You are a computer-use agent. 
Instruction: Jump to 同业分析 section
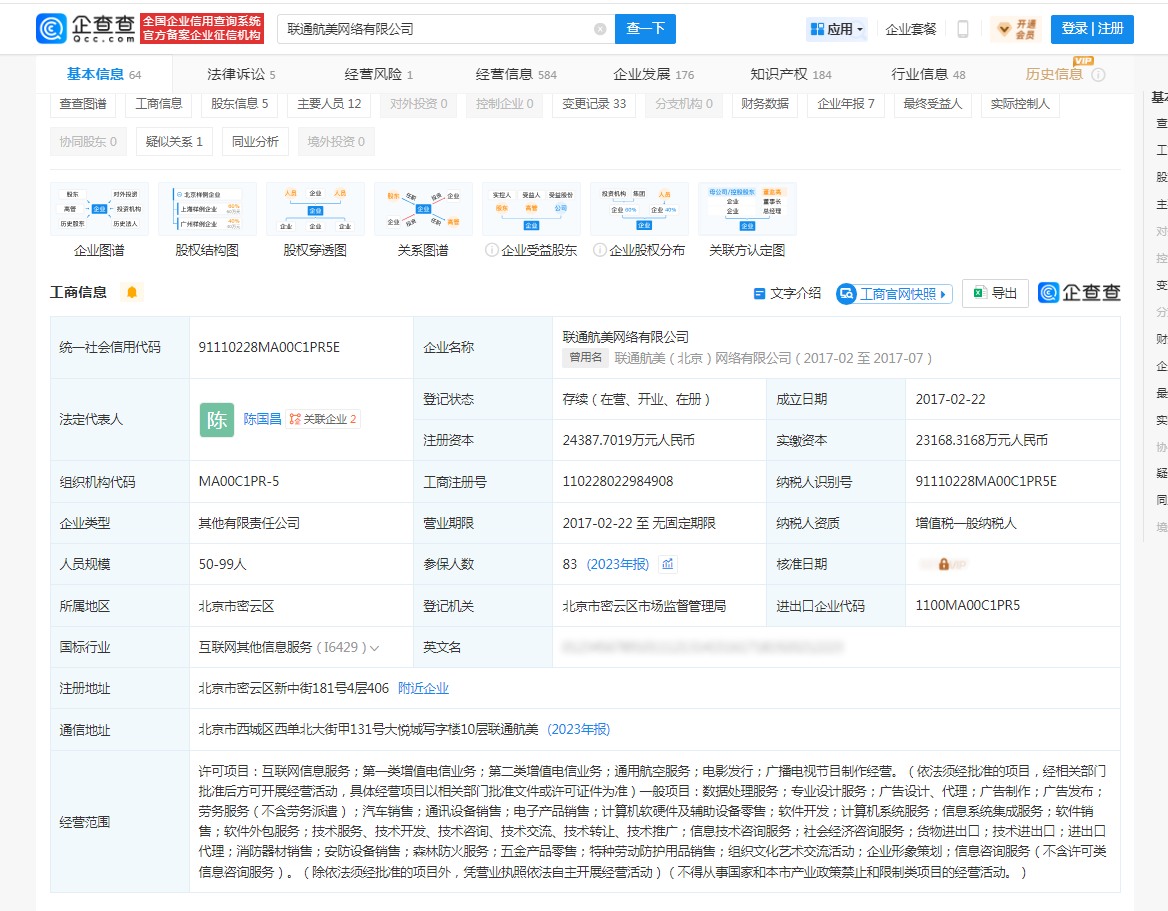click(x=256, y=142)
